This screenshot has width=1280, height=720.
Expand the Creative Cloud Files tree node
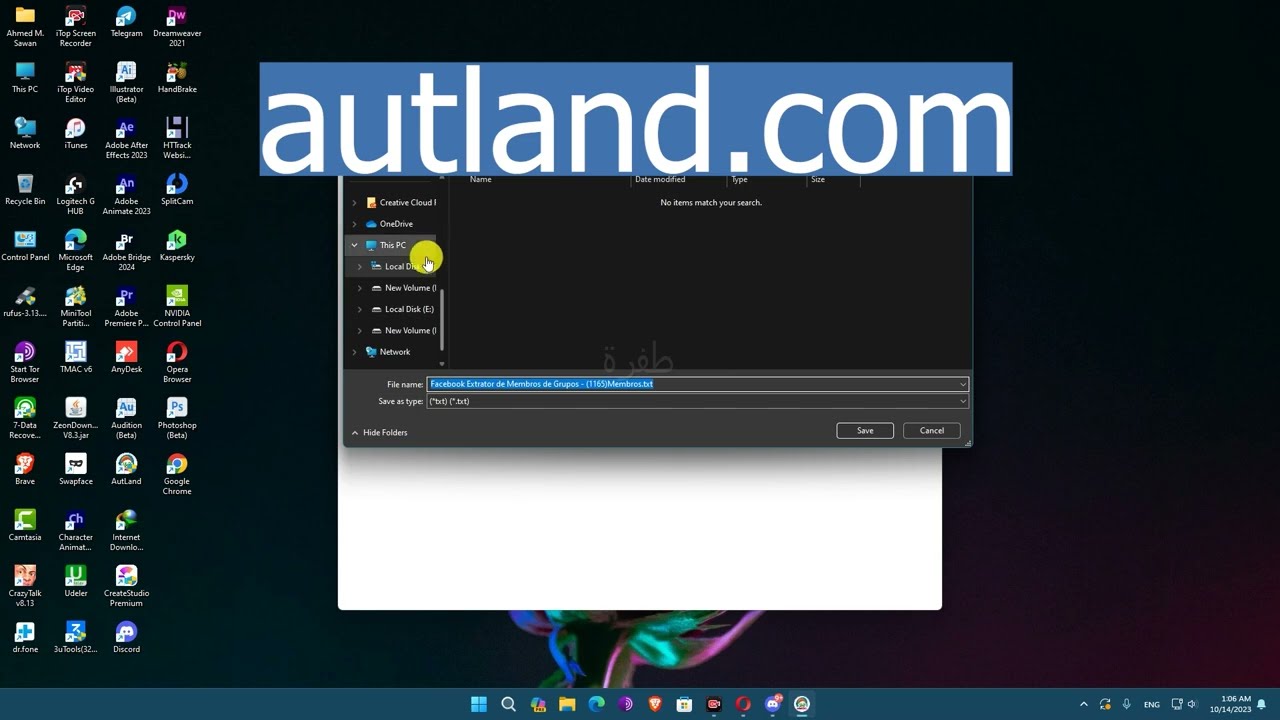[354, 203]
